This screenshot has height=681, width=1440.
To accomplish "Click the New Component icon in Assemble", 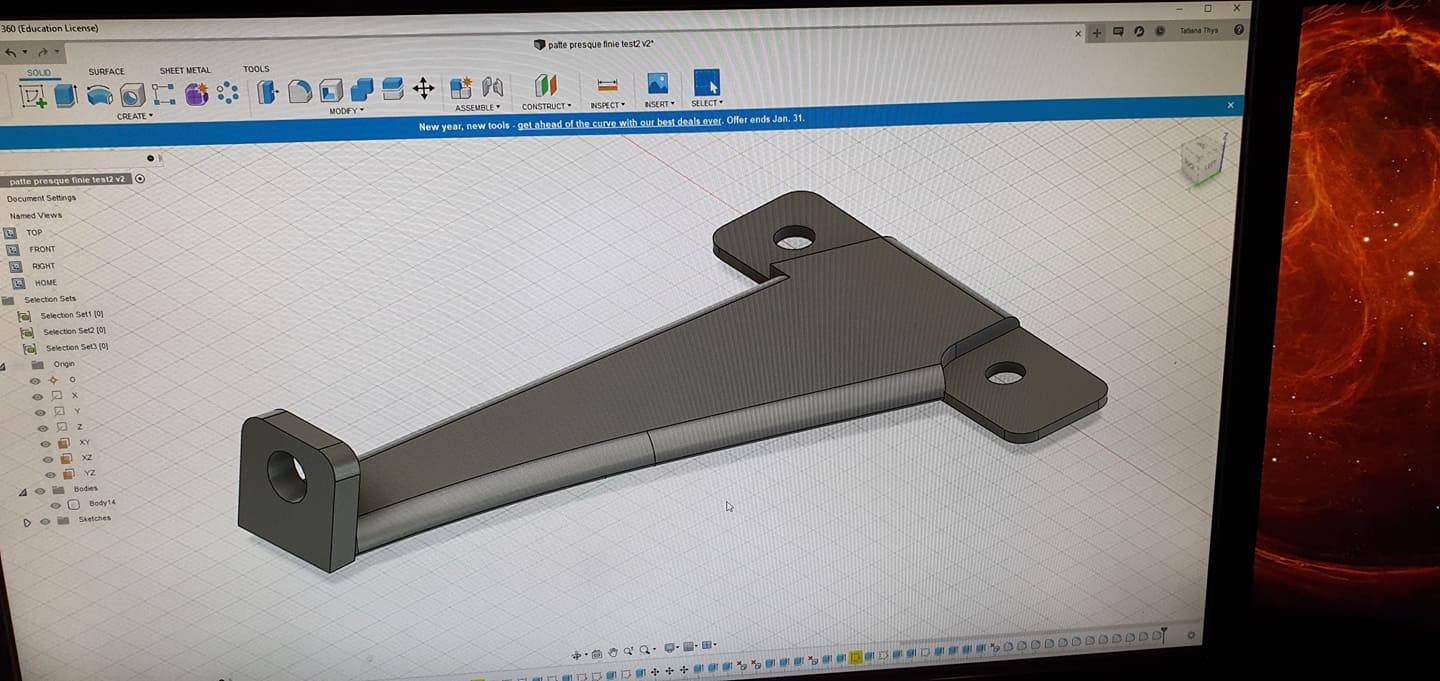I will 461,88.
